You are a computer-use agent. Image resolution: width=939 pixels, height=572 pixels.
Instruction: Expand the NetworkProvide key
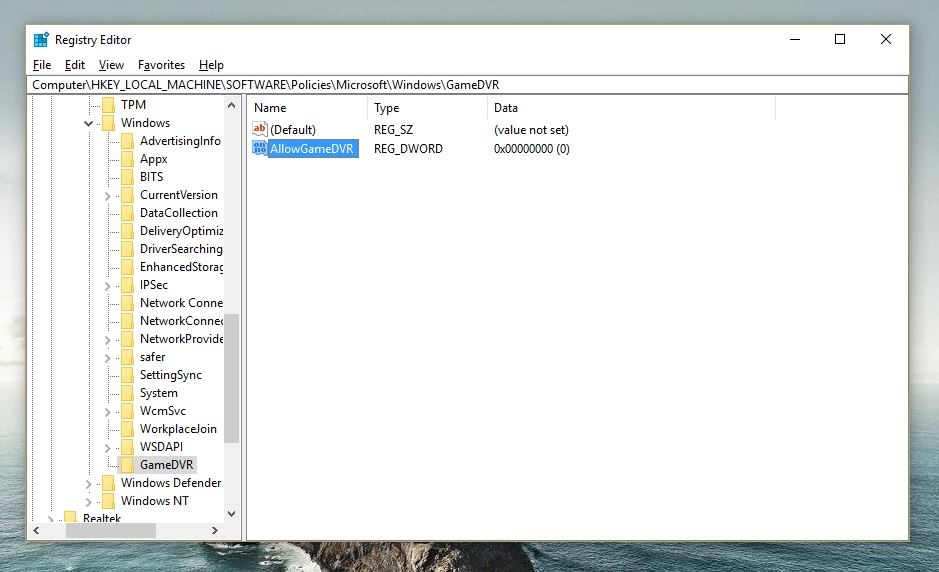point(108,340)
